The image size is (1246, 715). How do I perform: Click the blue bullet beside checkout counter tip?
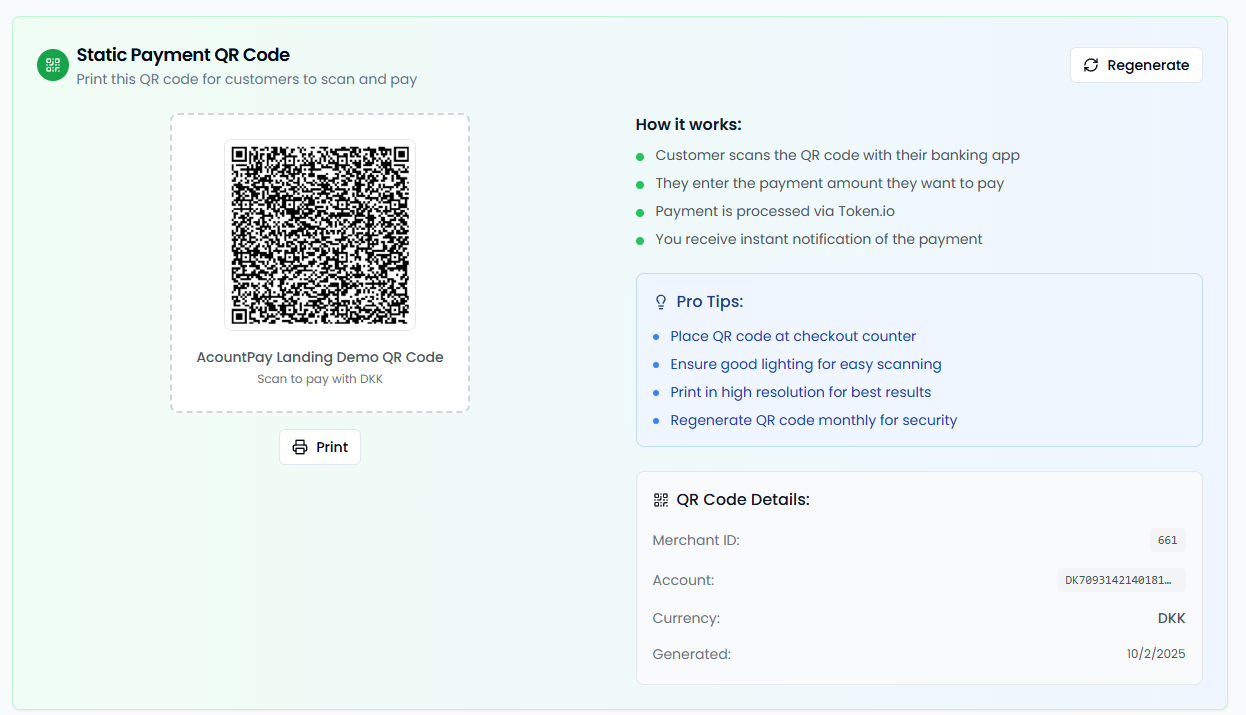[658, 337]
